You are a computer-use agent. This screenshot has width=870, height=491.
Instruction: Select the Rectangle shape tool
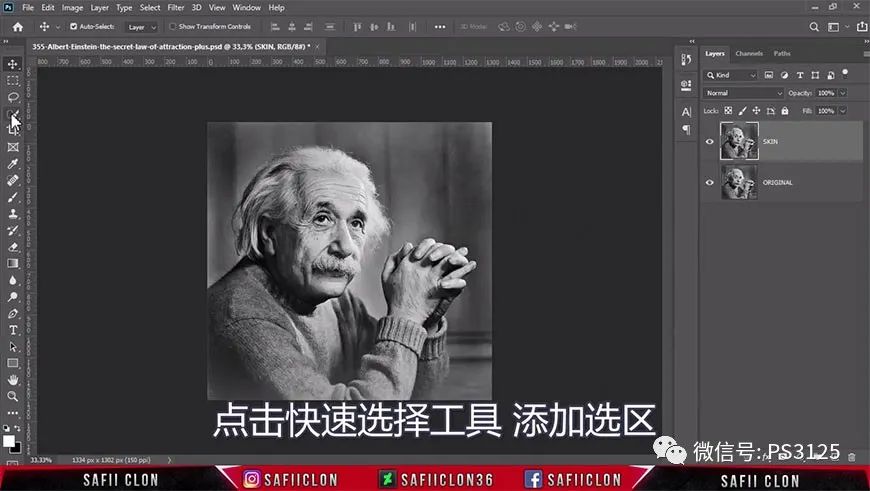pos(12,363)
